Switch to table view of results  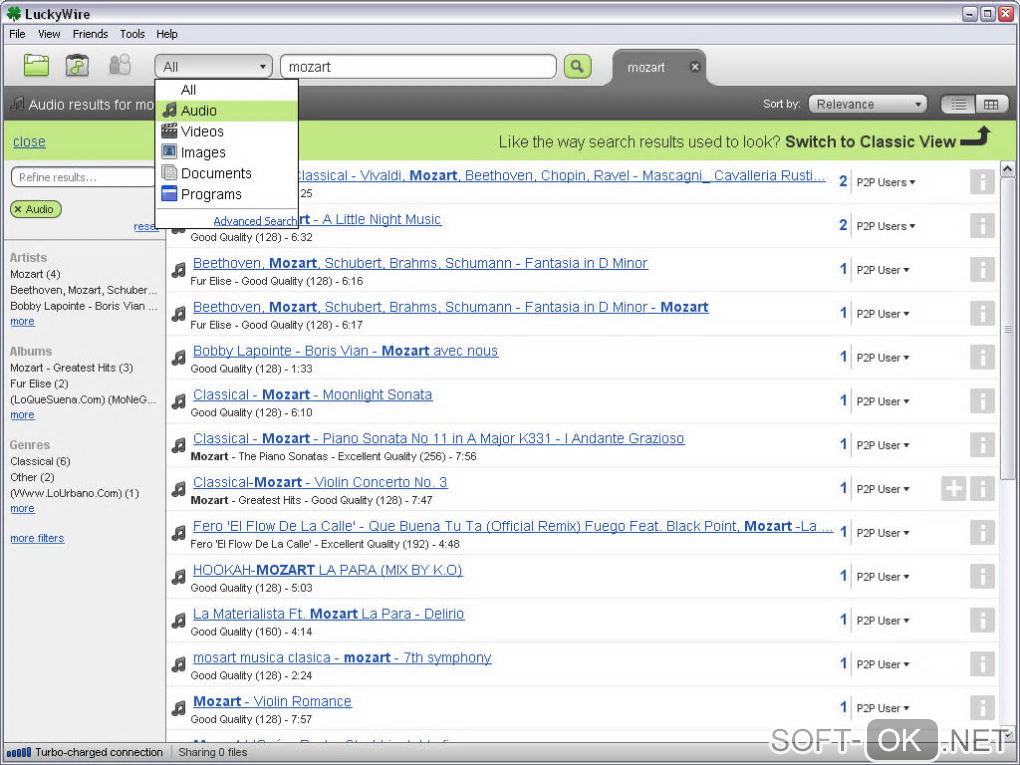coord(991,104)
